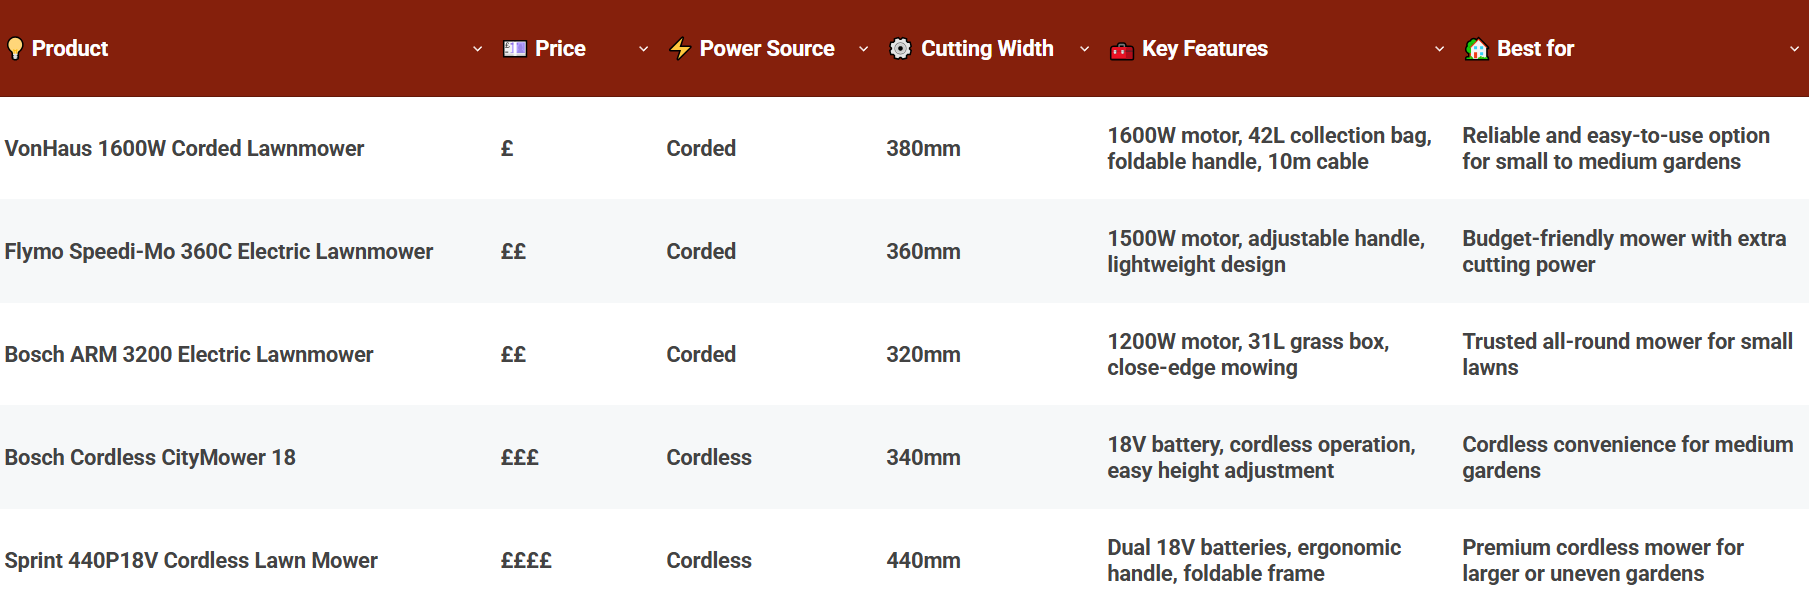Click Bosch ARM 3200 Electric Lawnmower cell

(x=189, y=355)
